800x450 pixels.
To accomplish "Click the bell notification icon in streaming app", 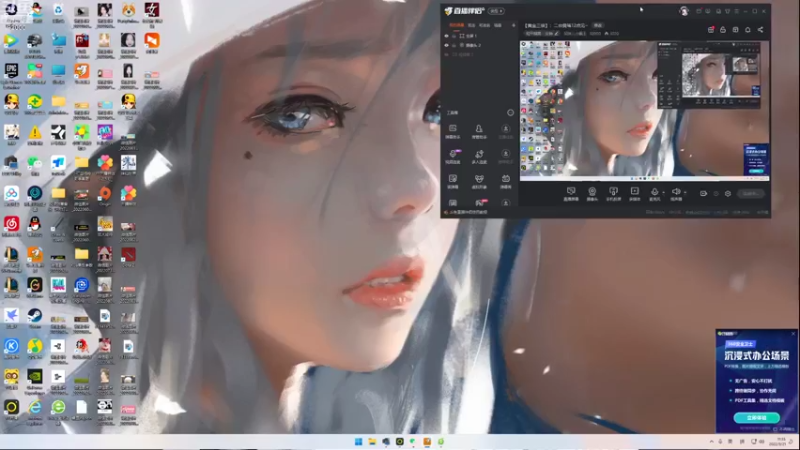I will (748, 30).
